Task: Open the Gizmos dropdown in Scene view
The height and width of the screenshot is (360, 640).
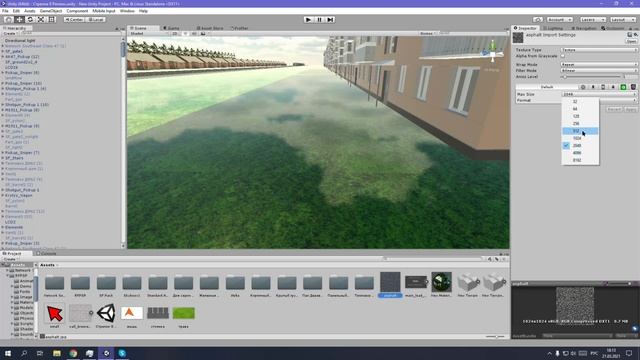Action: coord(428,33)
